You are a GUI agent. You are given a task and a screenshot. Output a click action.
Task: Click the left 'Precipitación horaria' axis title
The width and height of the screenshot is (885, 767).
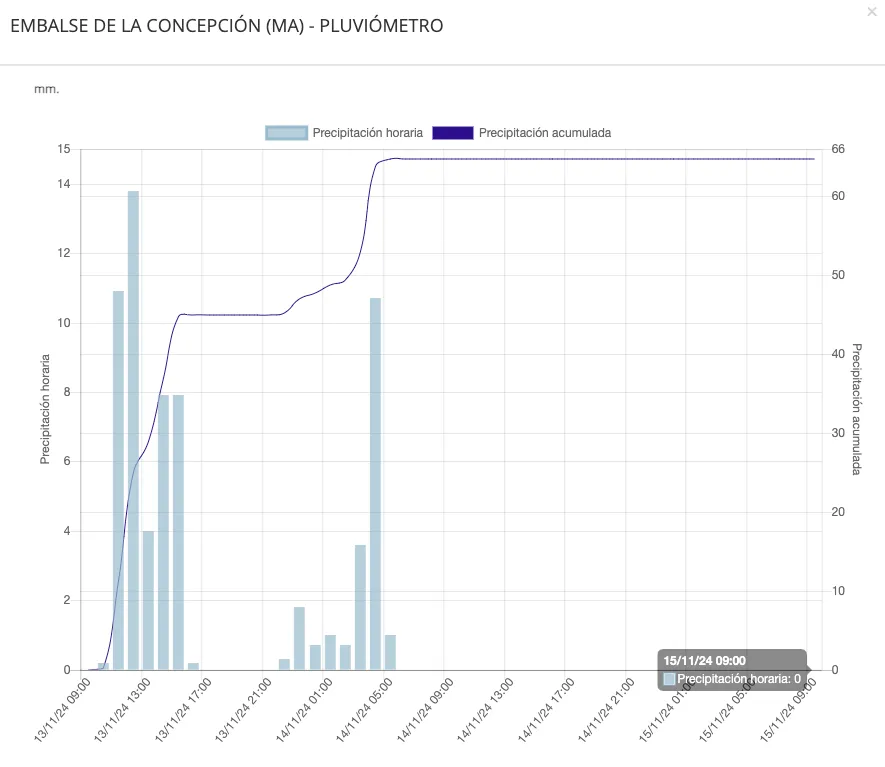[x=45, y=409]
